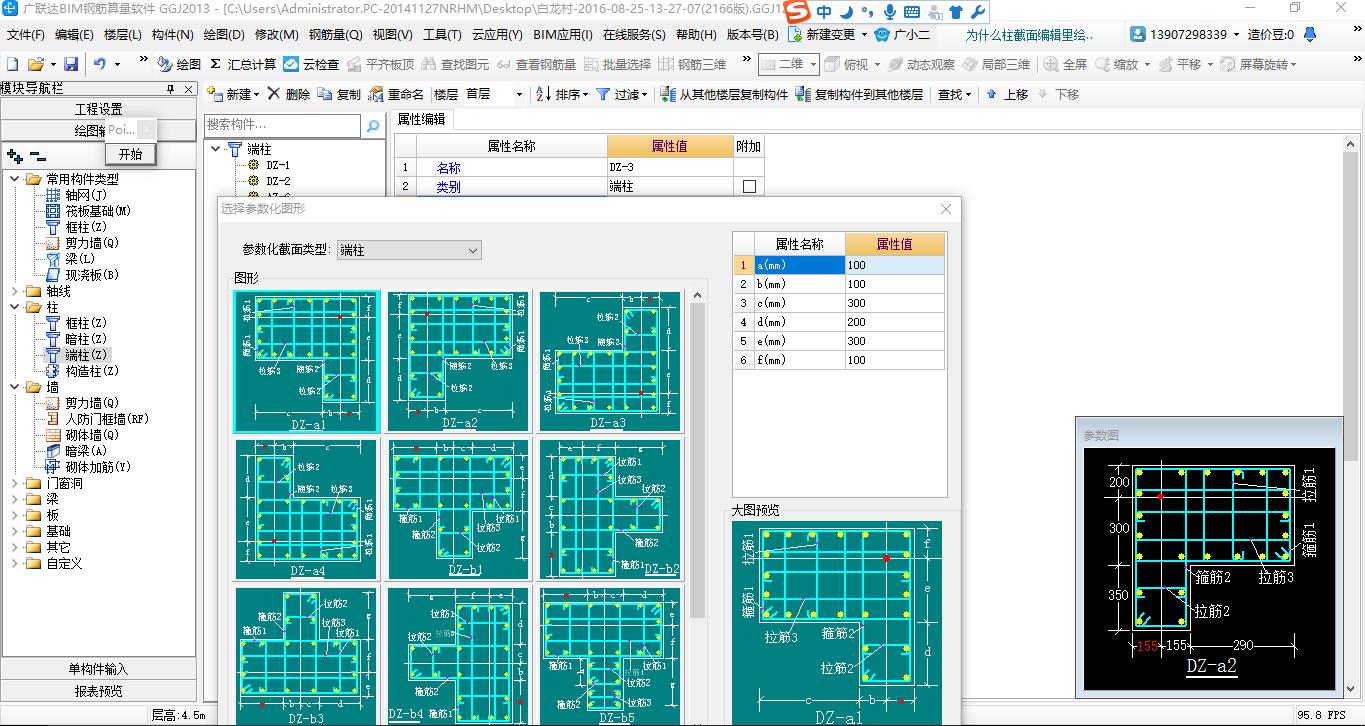Viewport: 1365px width, 726px height.
Task: Click the Sogou IME microphone icon
Action: (x=889, y=12)
